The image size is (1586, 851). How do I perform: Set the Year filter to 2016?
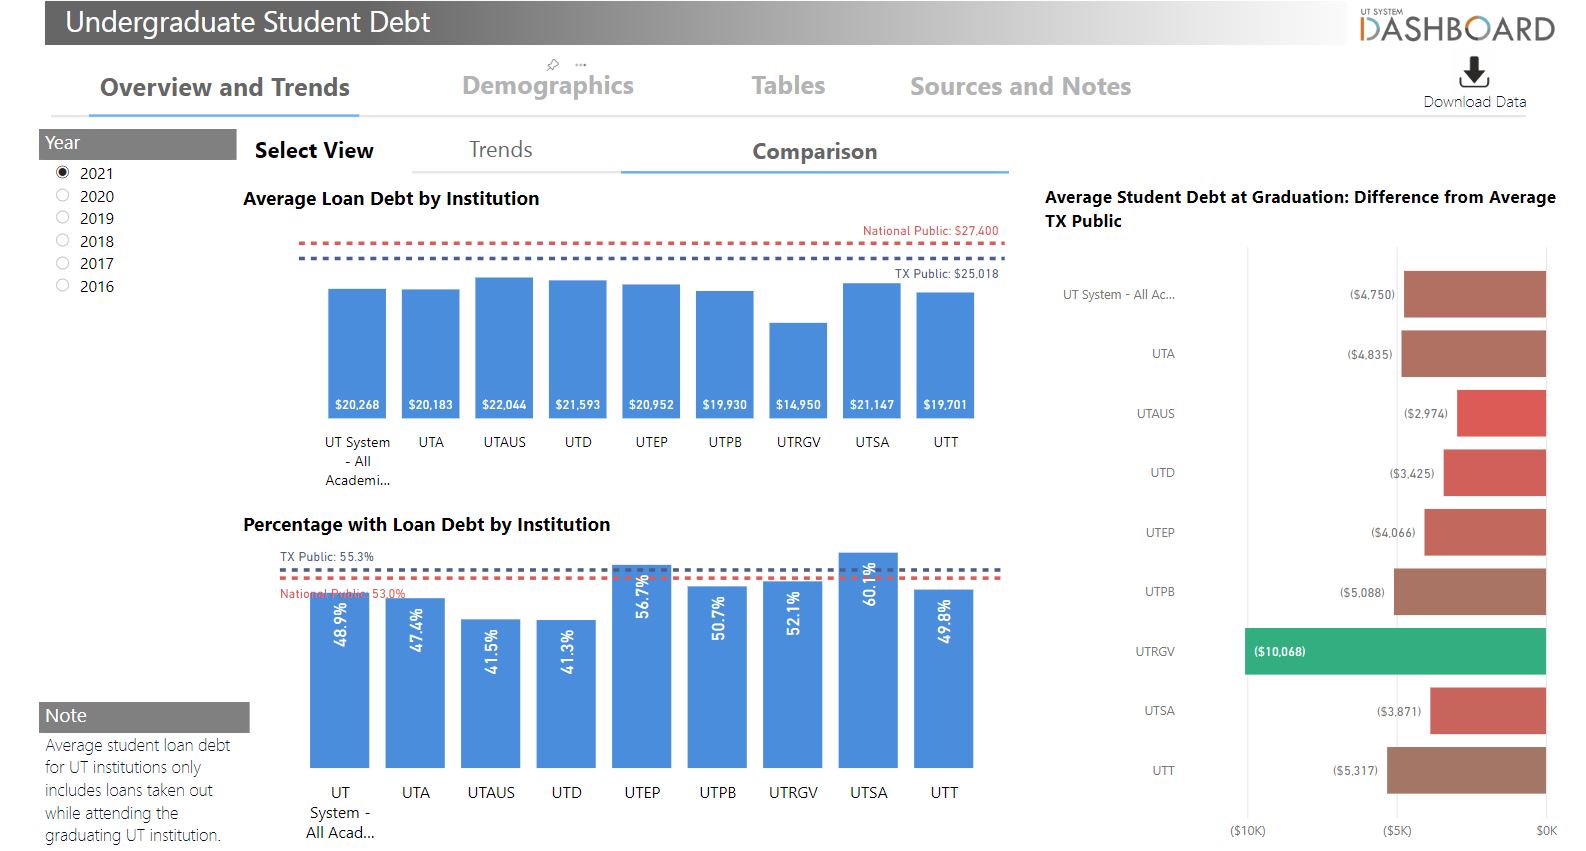point(62,286)
